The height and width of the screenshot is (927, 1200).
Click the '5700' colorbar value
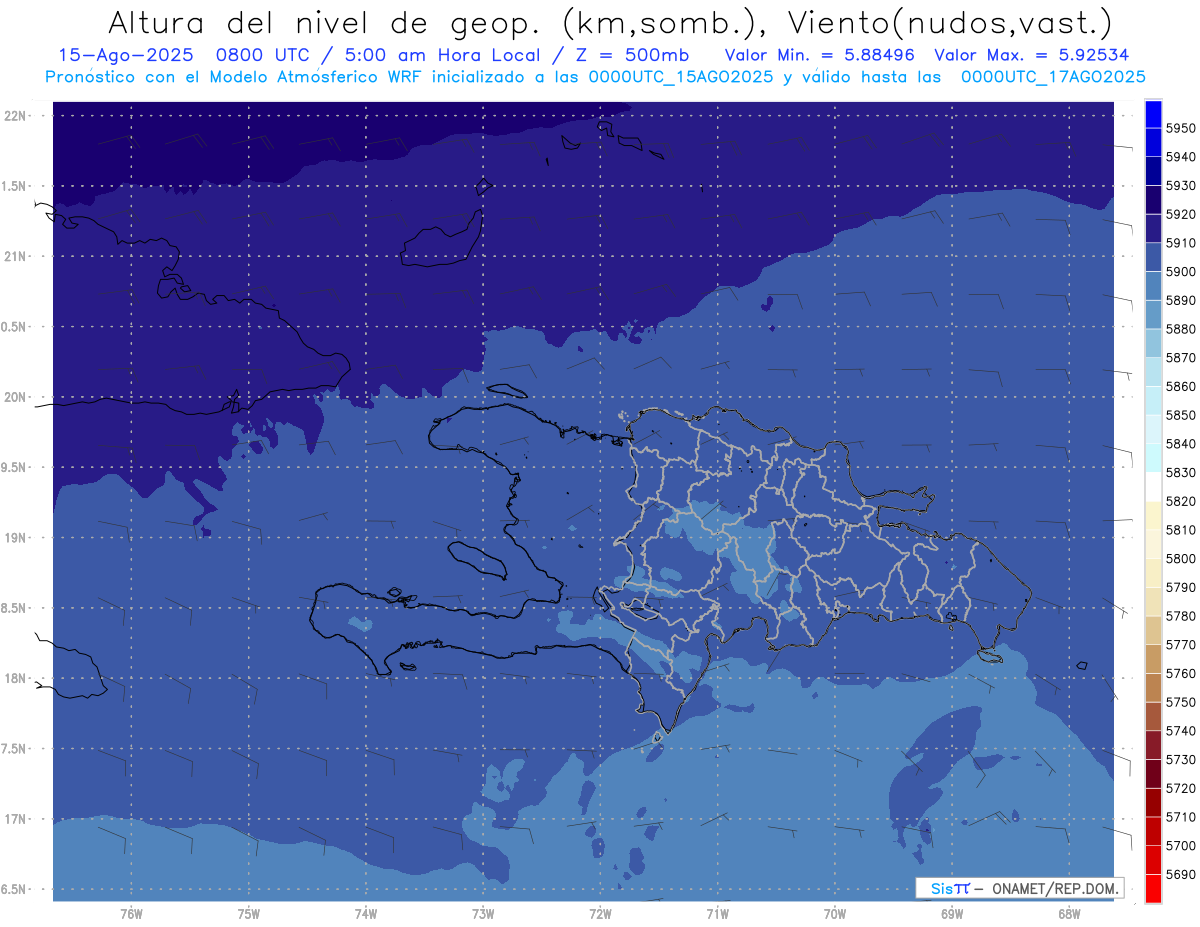[x=1180, y=845]
